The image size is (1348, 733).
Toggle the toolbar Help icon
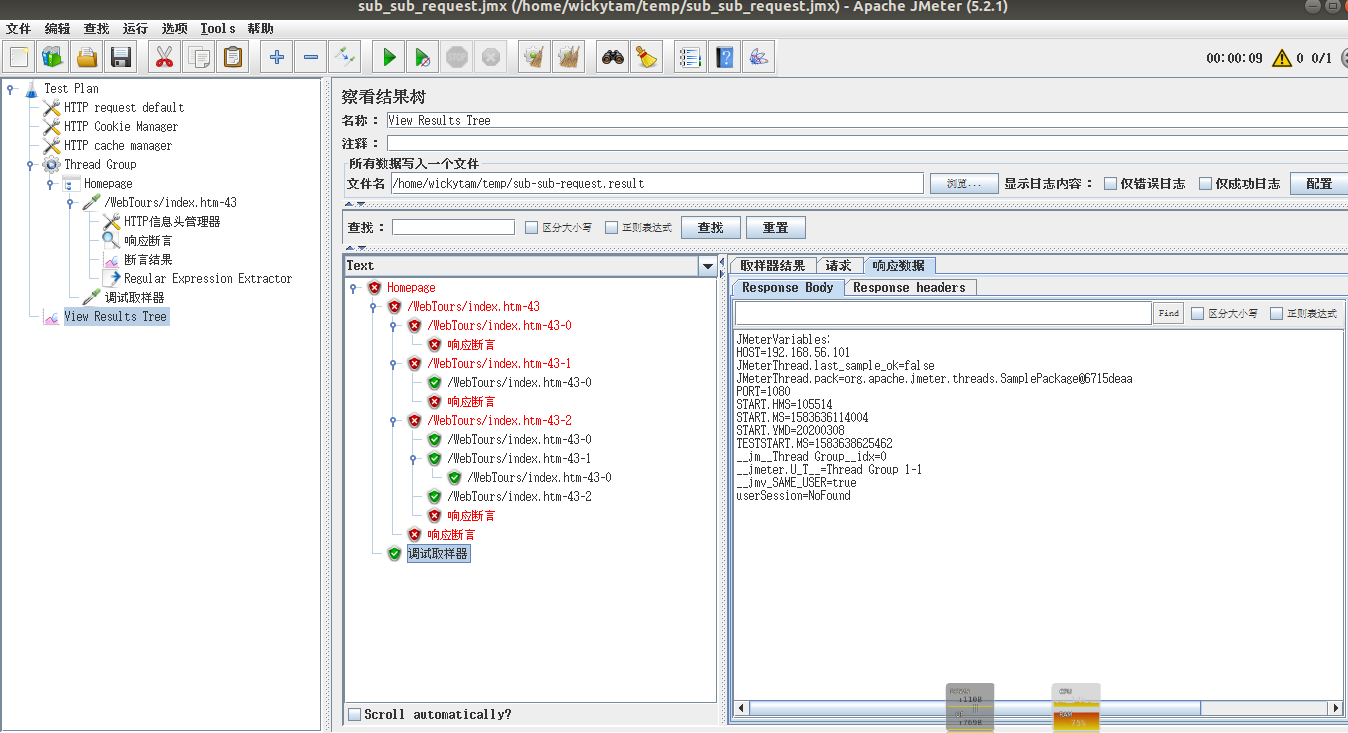[x=723, y=56]
